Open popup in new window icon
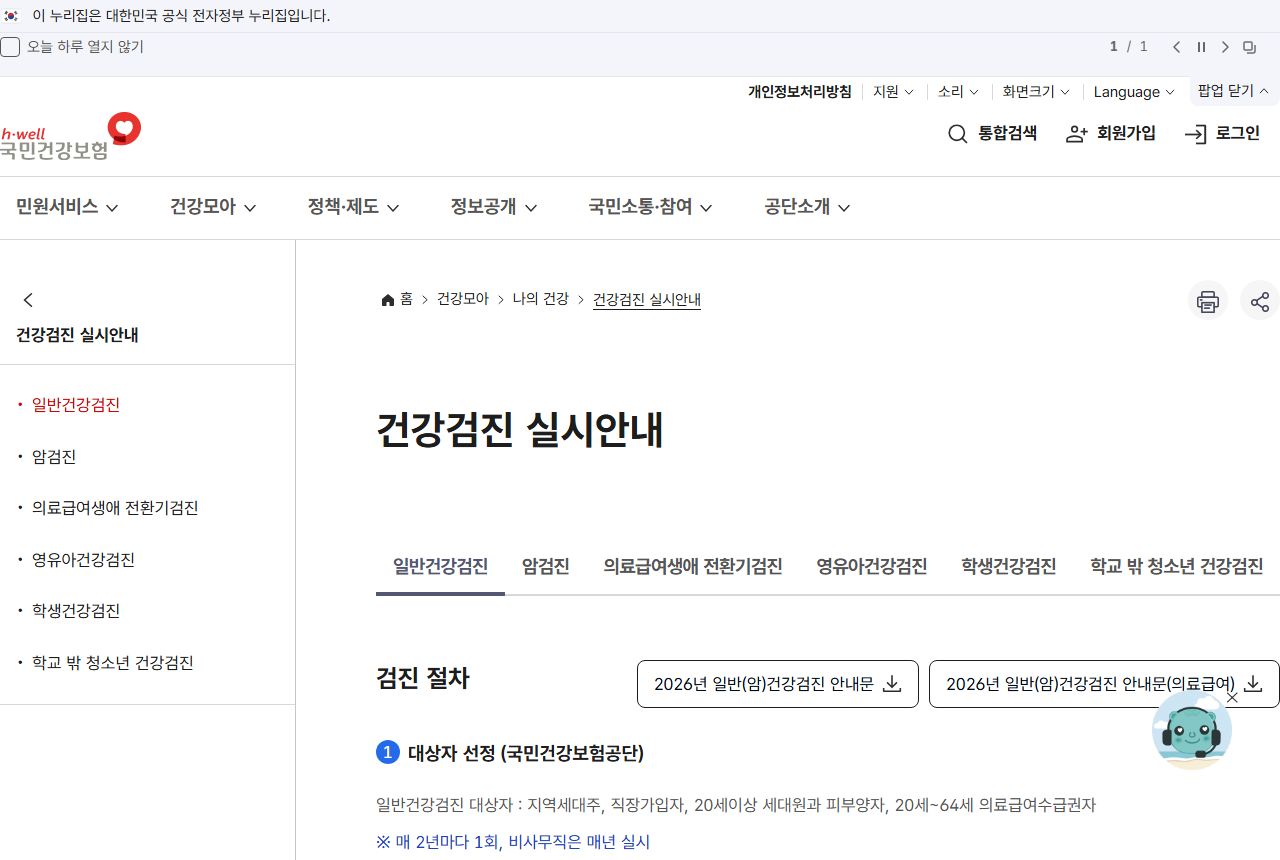Screen dimensions: 1280x860 (1249, 47)
